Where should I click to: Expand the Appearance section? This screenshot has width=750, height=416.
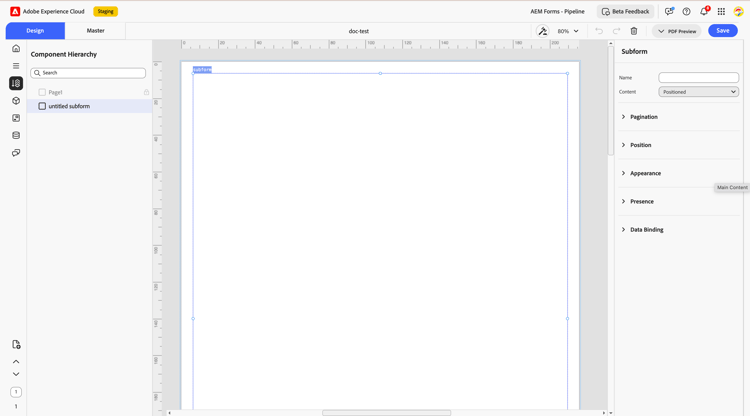point(641,173)
